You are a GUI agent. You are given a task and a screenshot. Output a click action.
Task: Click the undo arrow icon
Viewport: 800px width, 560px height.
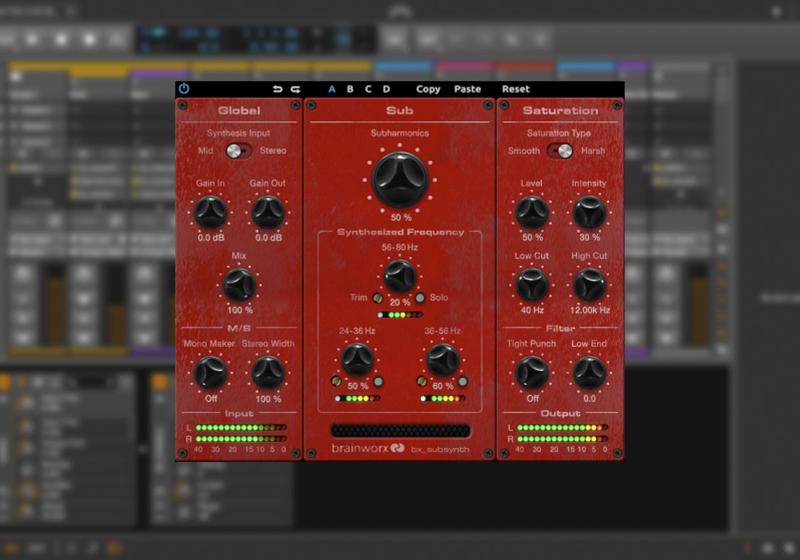(x=277, y=89)
